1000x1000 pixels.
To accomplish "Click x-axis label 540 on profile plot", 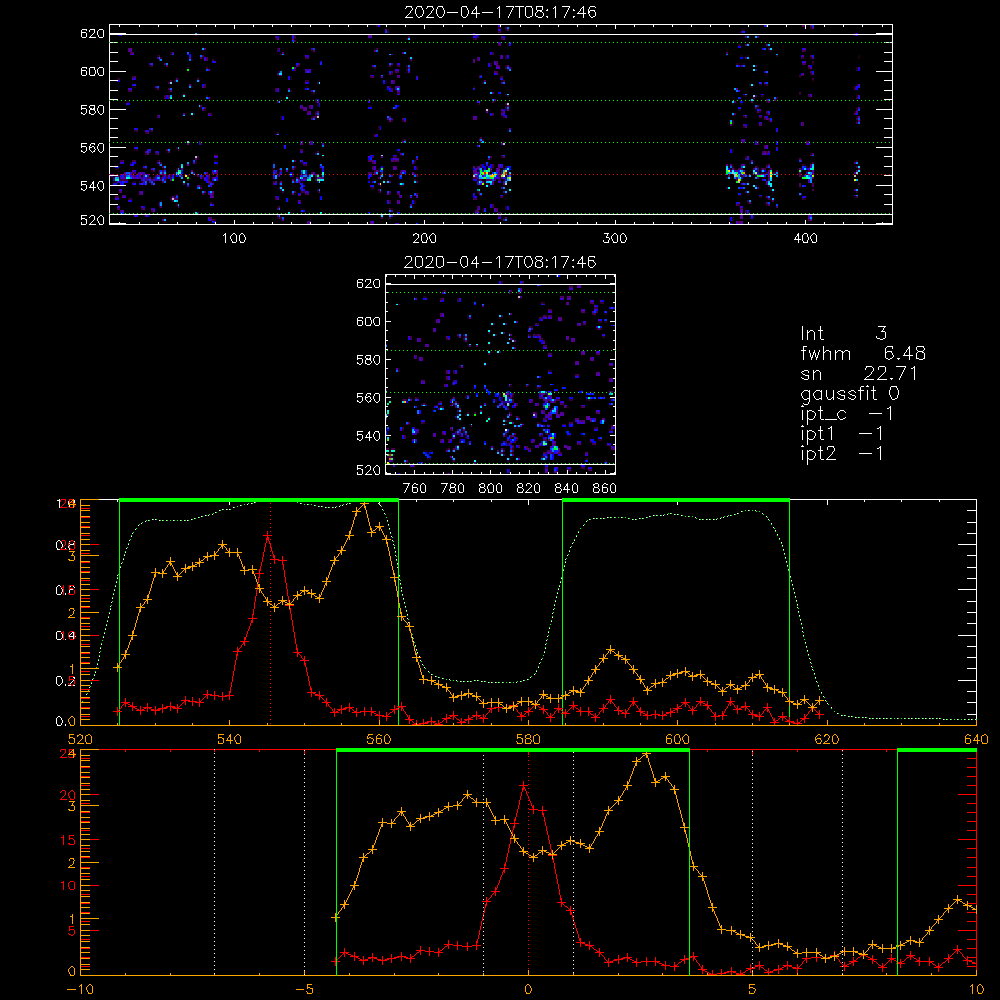I will tap(229, 739).
